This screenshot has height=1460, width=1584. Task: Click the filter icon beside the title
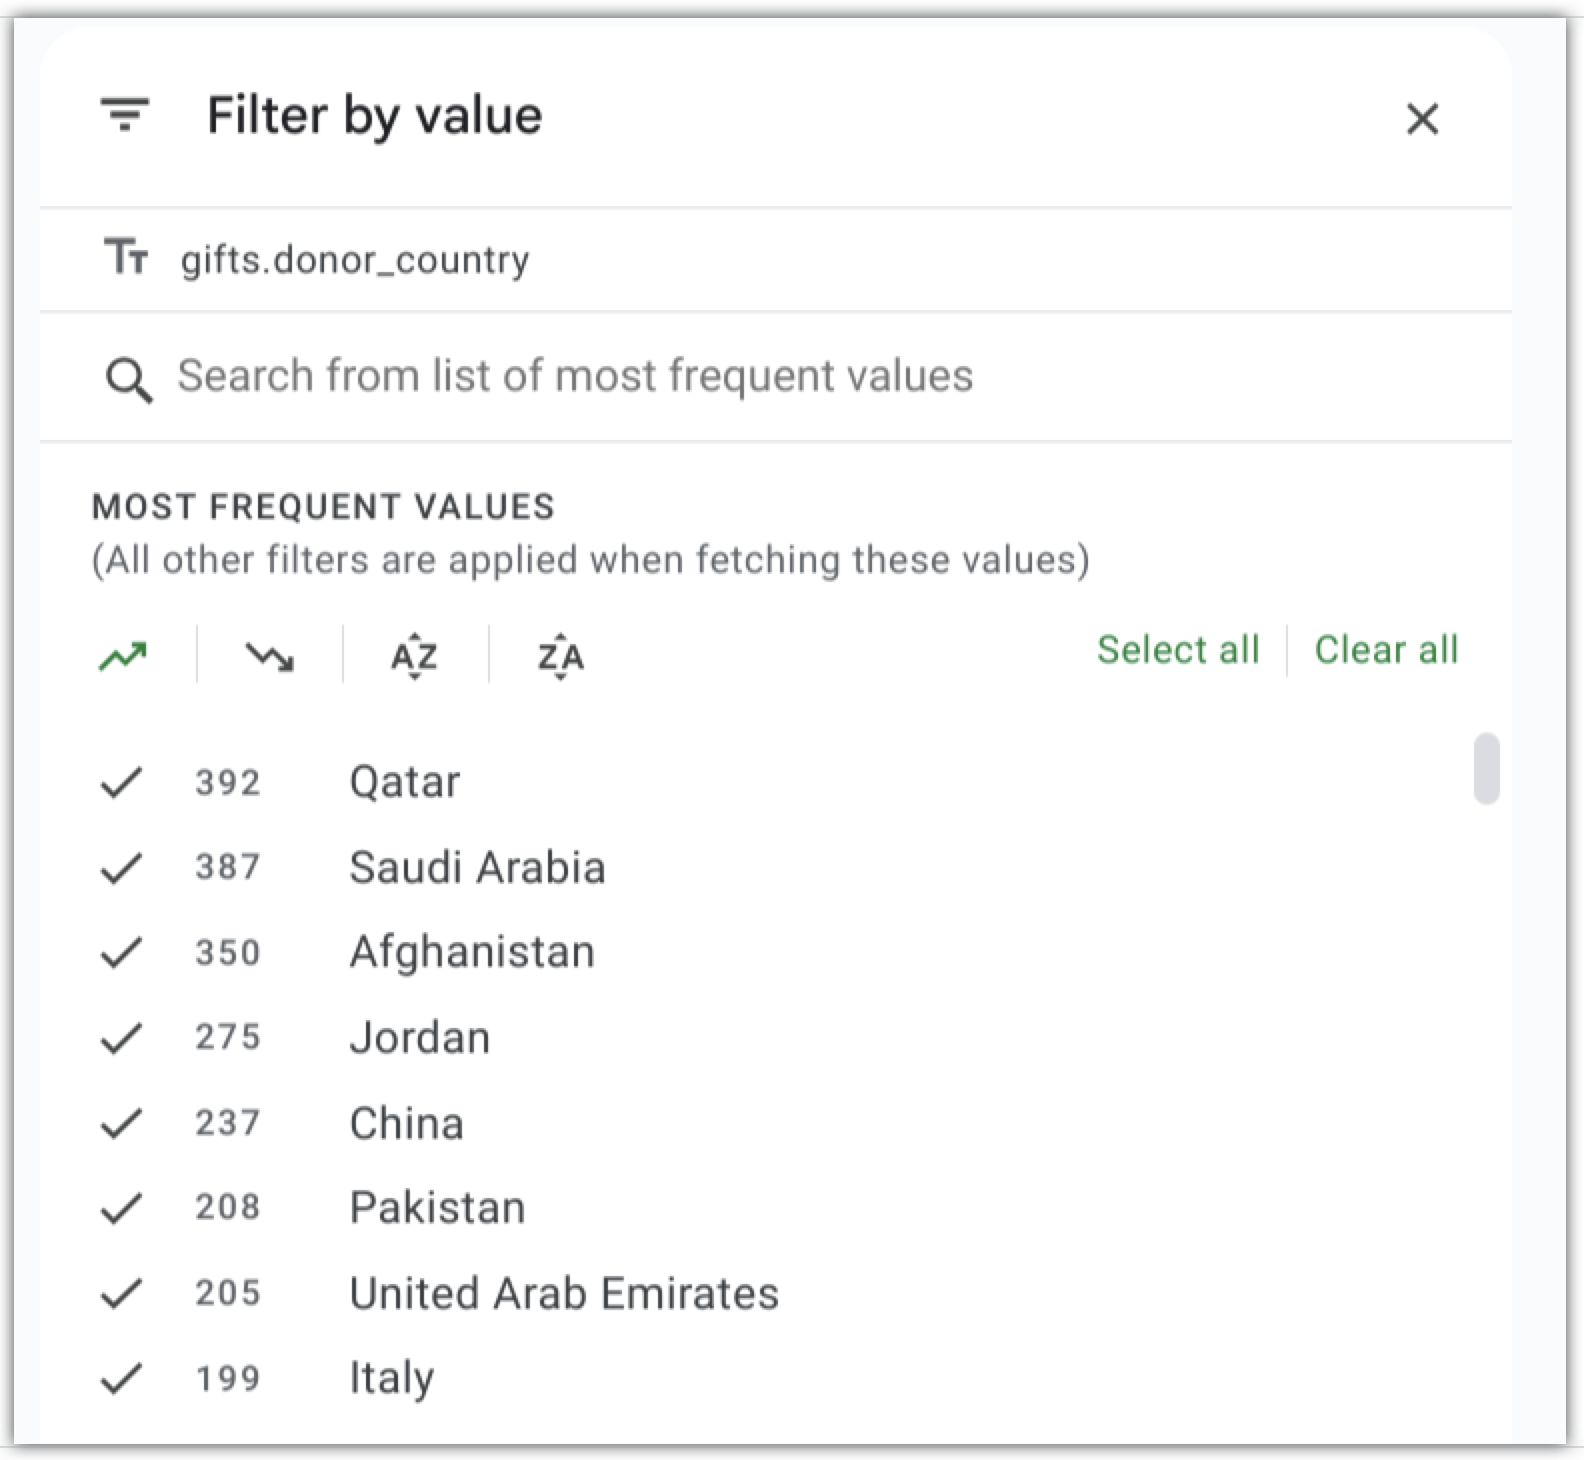click(125, 114)
